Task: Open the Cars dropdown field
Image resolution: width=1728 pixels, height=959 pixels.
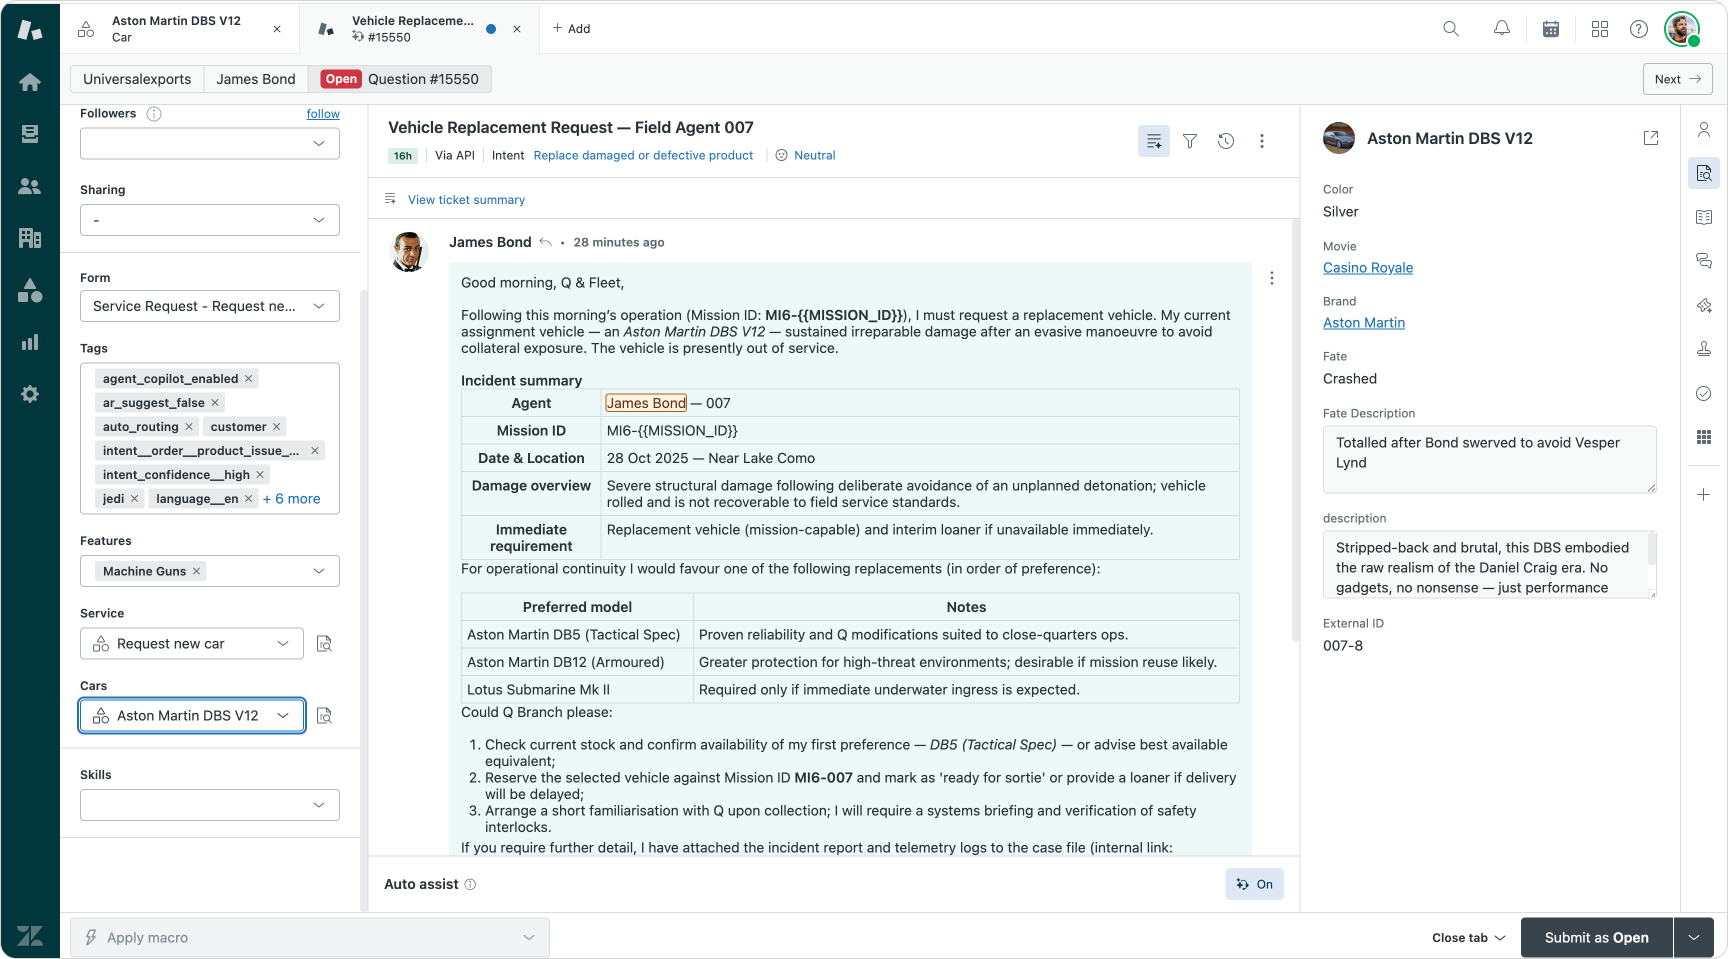Action: 192,716
